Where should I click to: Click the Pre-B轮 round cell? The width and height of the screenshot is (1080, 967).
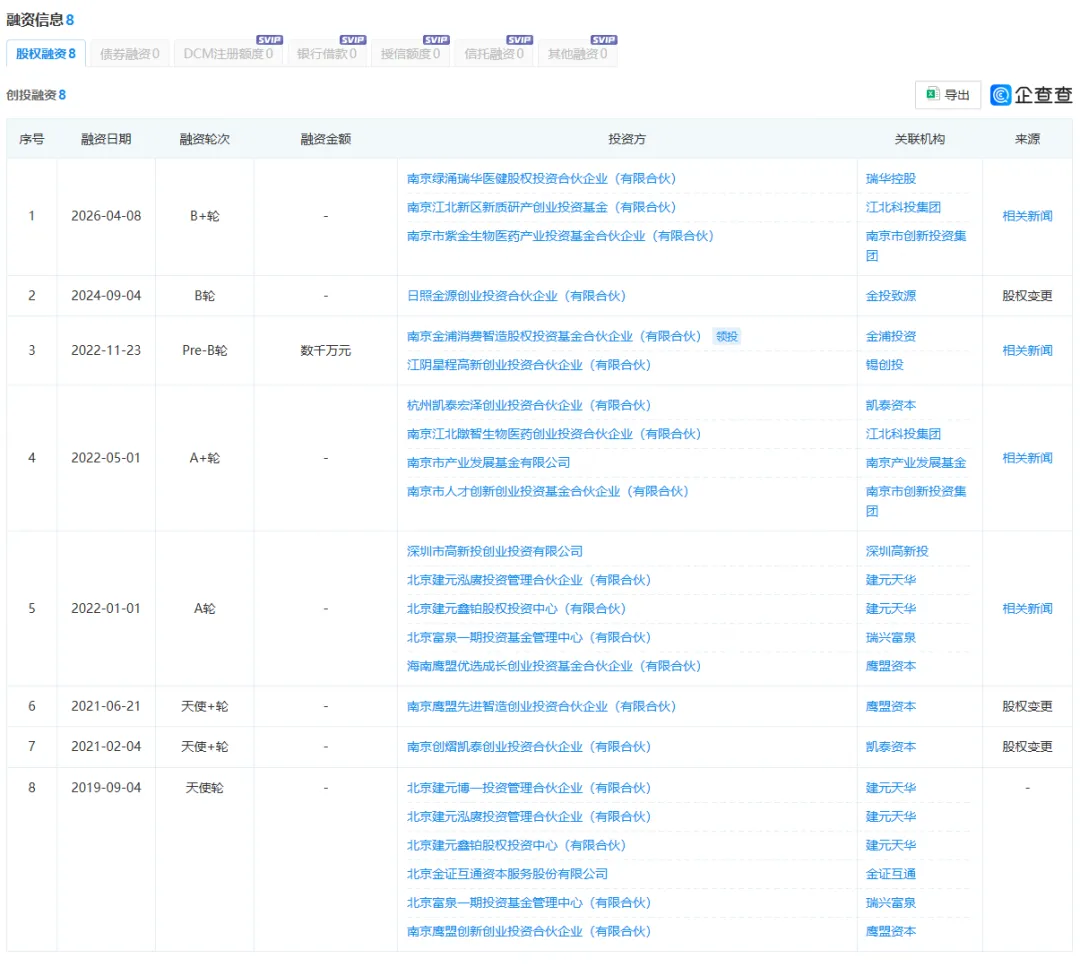(x=205, y=351)
